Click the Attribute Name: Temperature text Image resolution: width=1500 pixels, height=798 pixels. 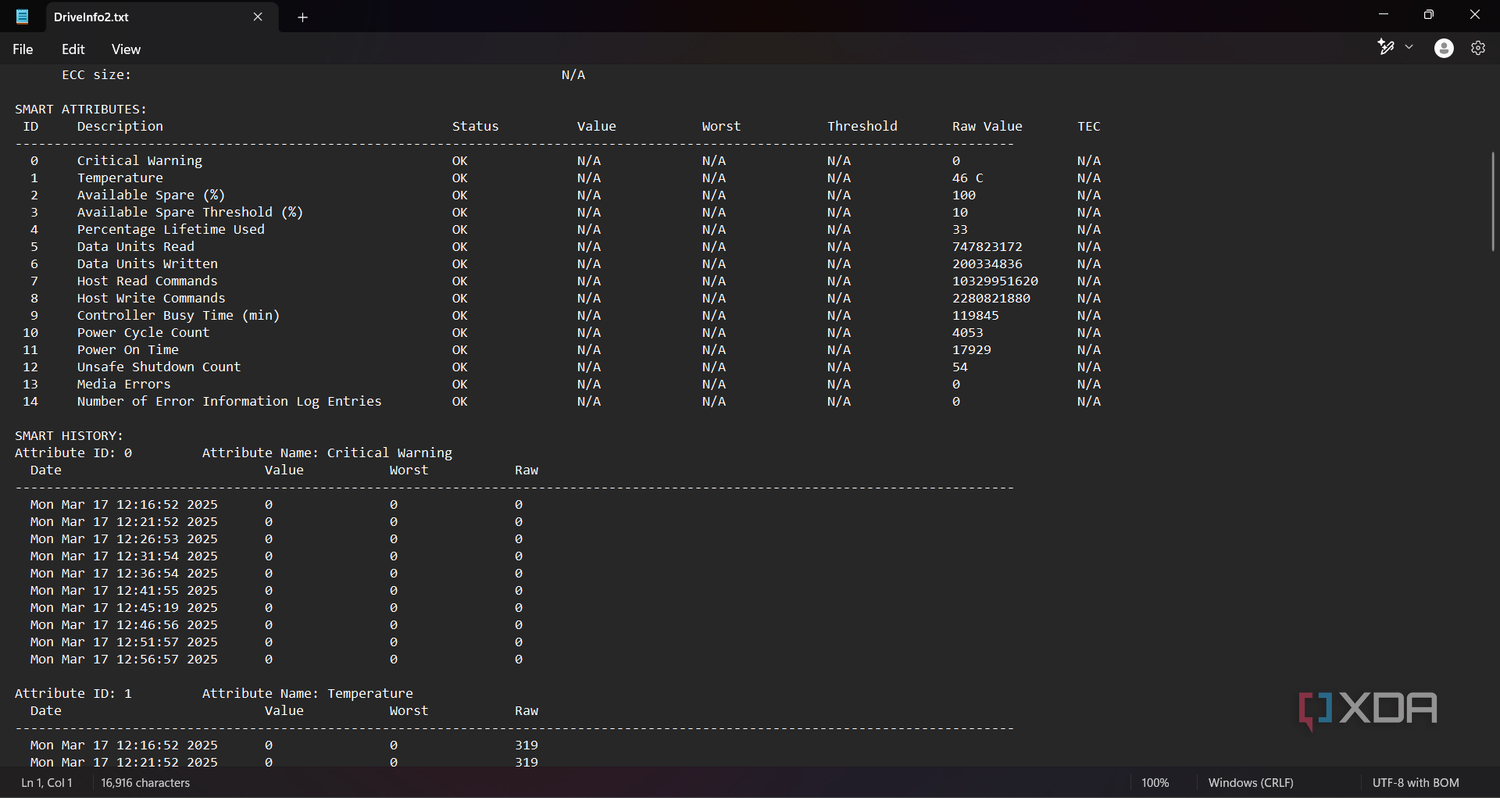[x=307, y=693]
